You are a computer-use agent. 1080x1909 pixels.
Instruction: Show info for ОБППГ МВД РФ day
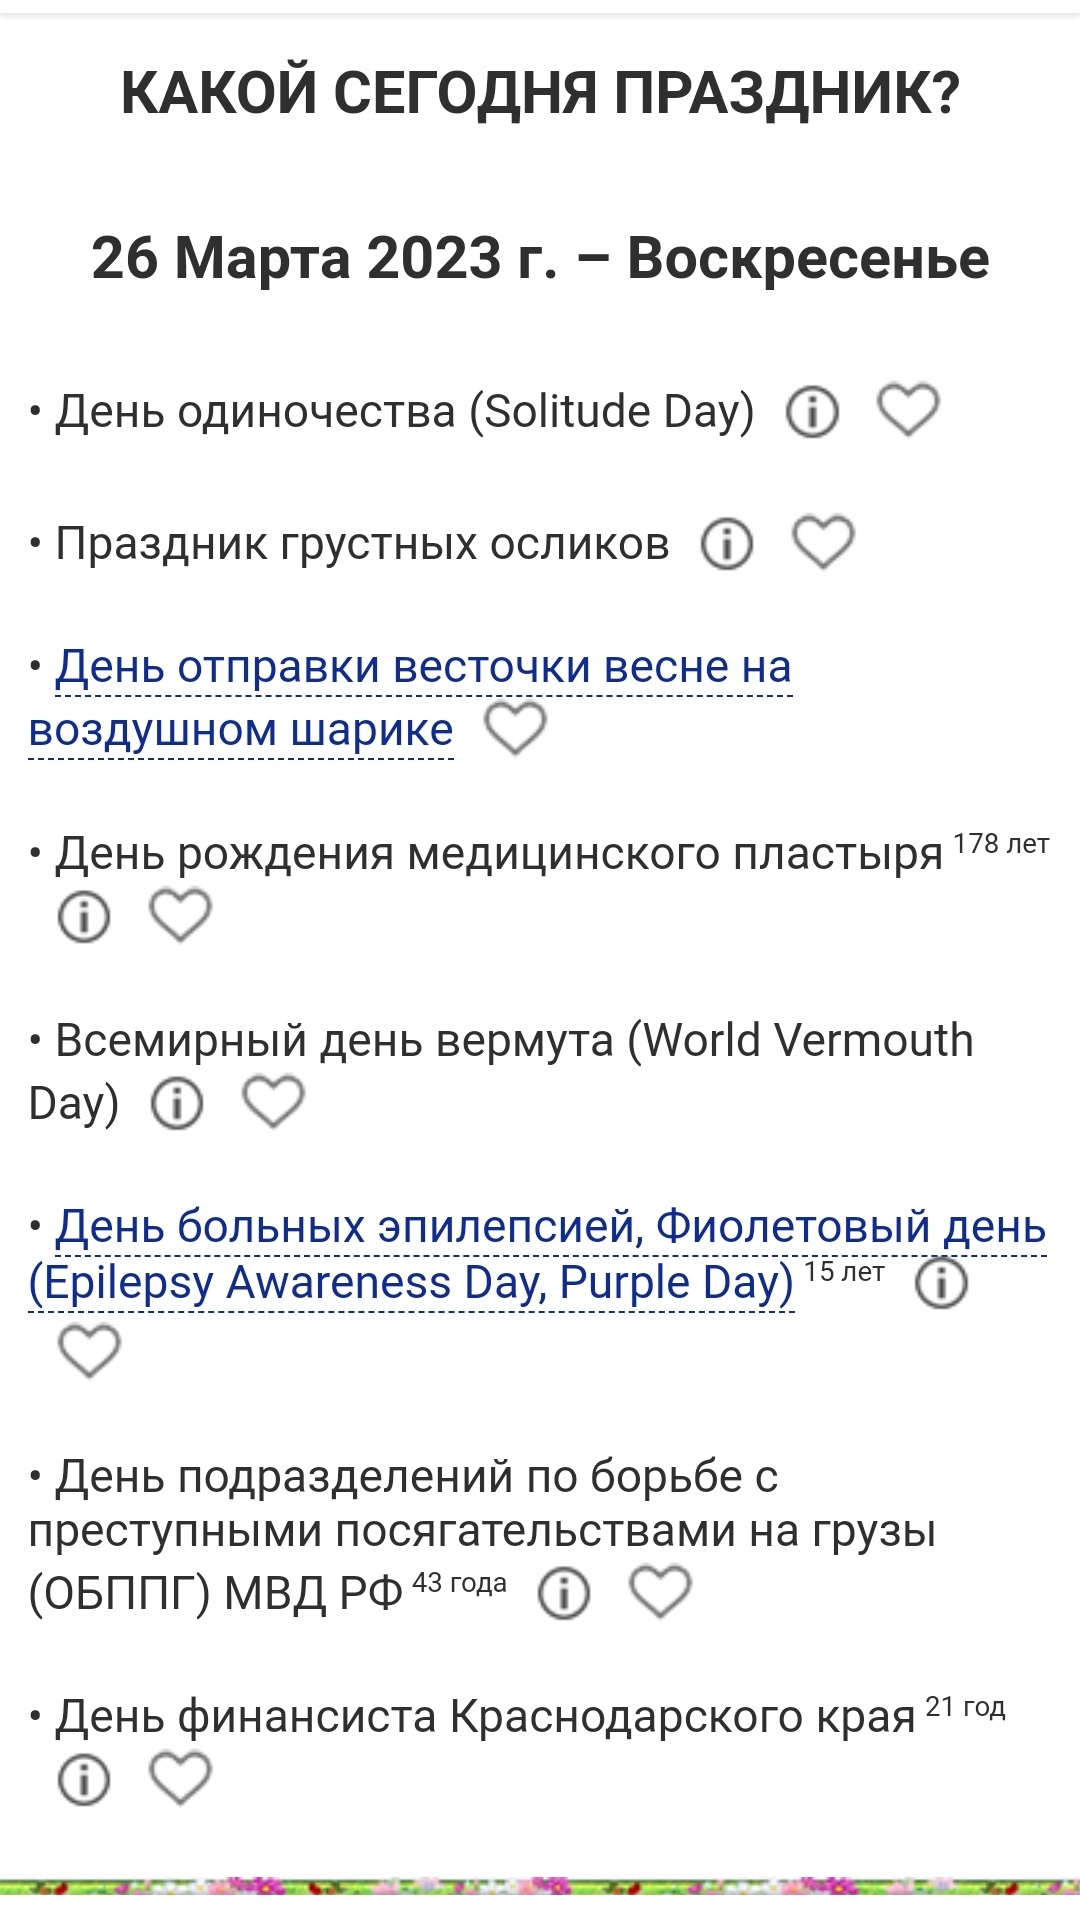(564, 1593)
